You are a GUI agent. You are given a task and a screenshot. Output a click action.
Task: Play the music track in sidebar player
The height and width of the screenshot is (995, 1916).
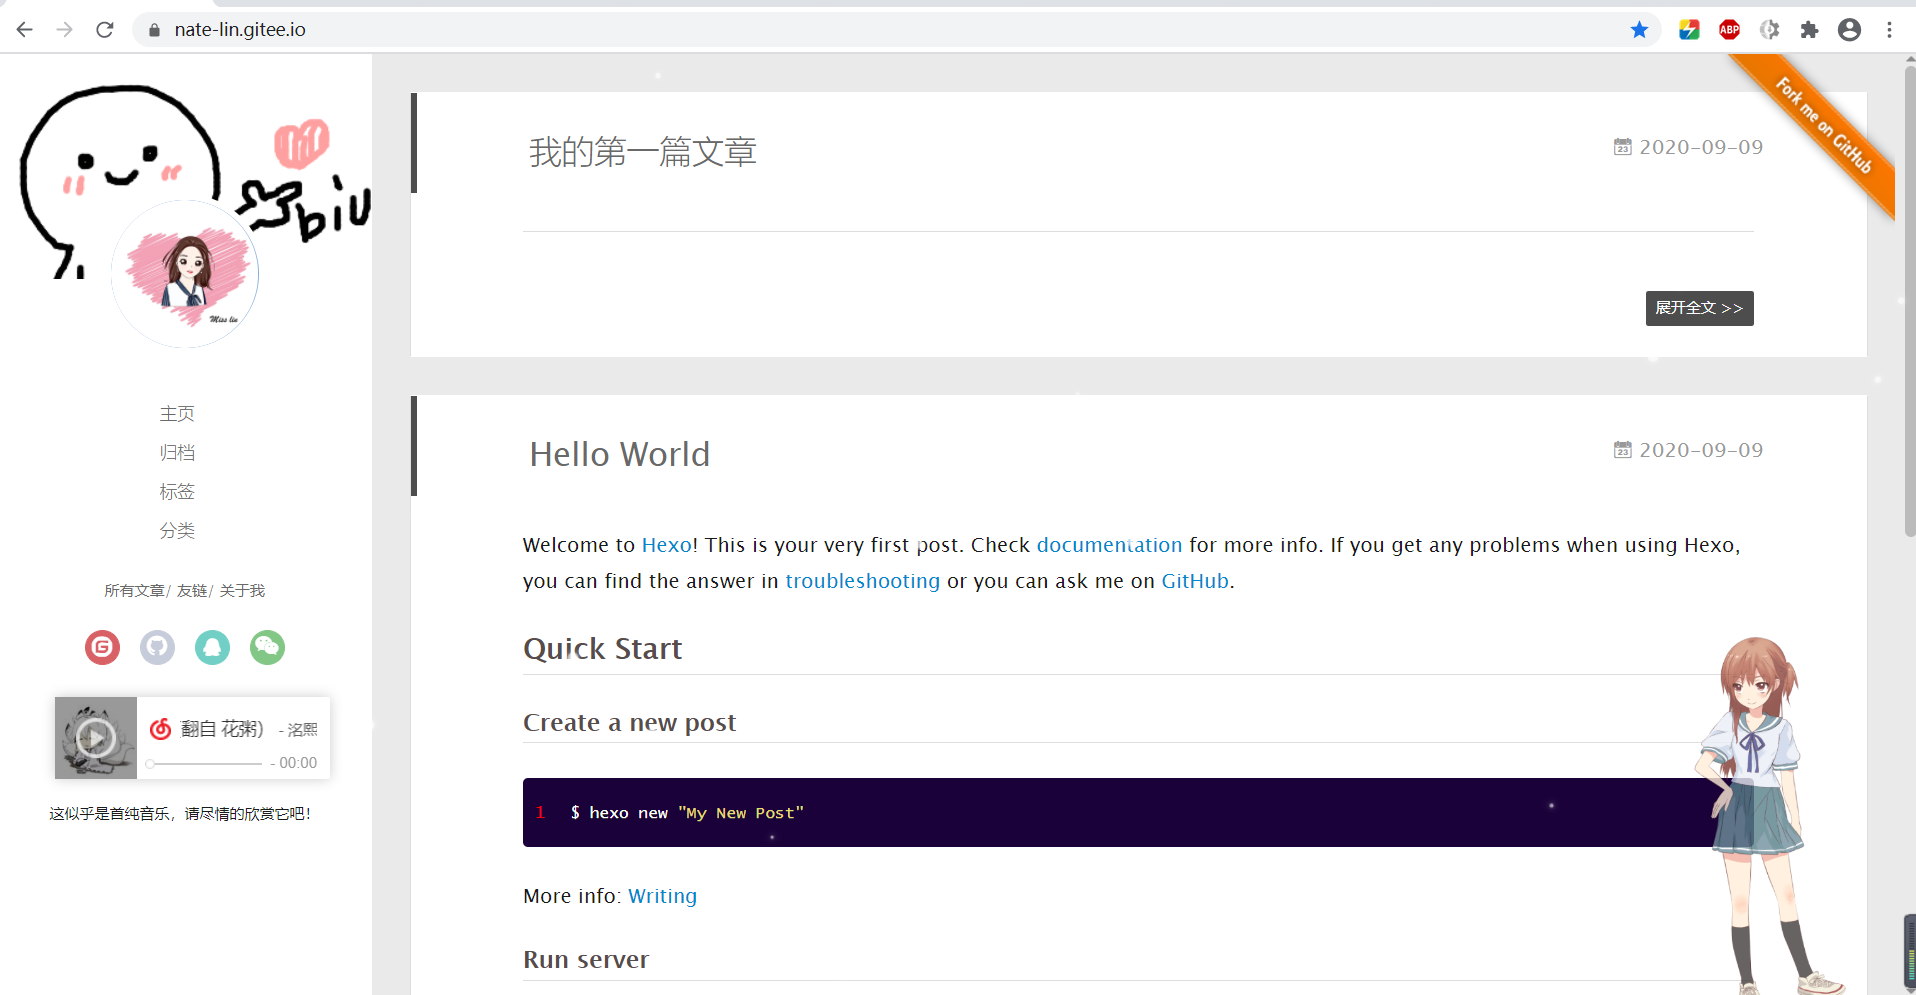tap(96, 738)
